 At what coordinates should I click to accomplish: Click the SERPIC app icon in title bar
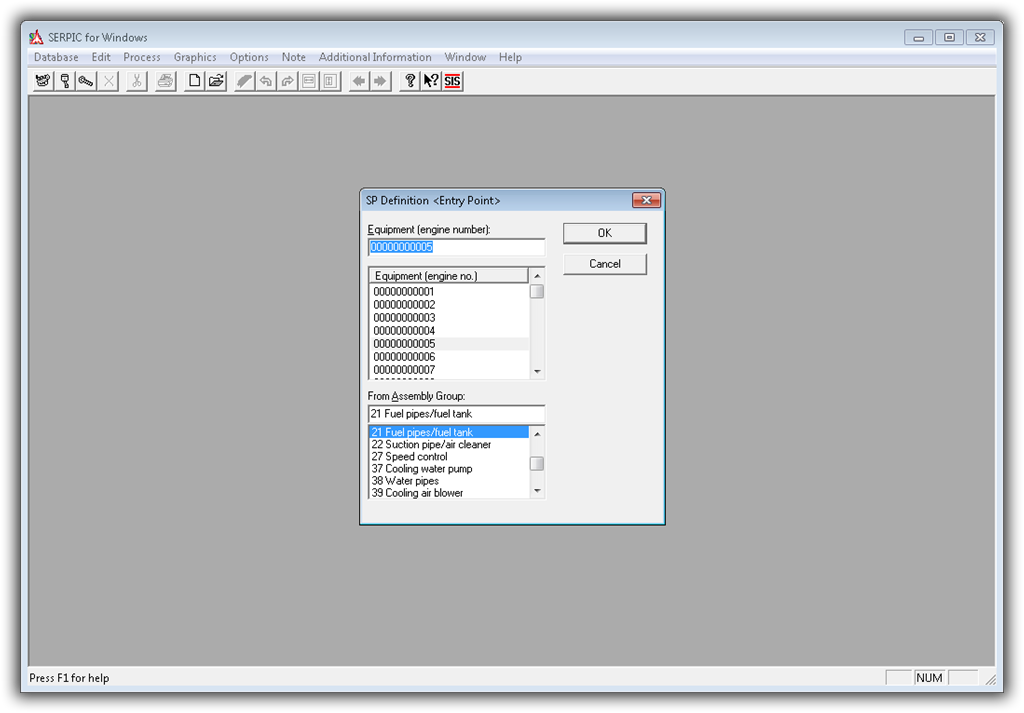(37, 37)
